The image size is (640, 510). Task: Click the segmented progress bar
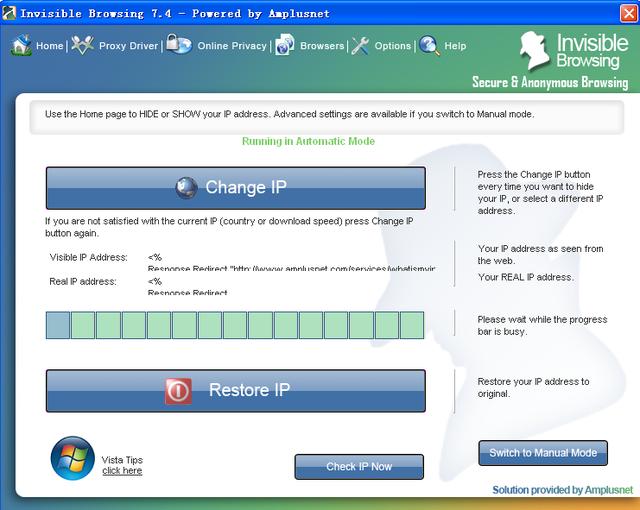[x=235, y=325]
